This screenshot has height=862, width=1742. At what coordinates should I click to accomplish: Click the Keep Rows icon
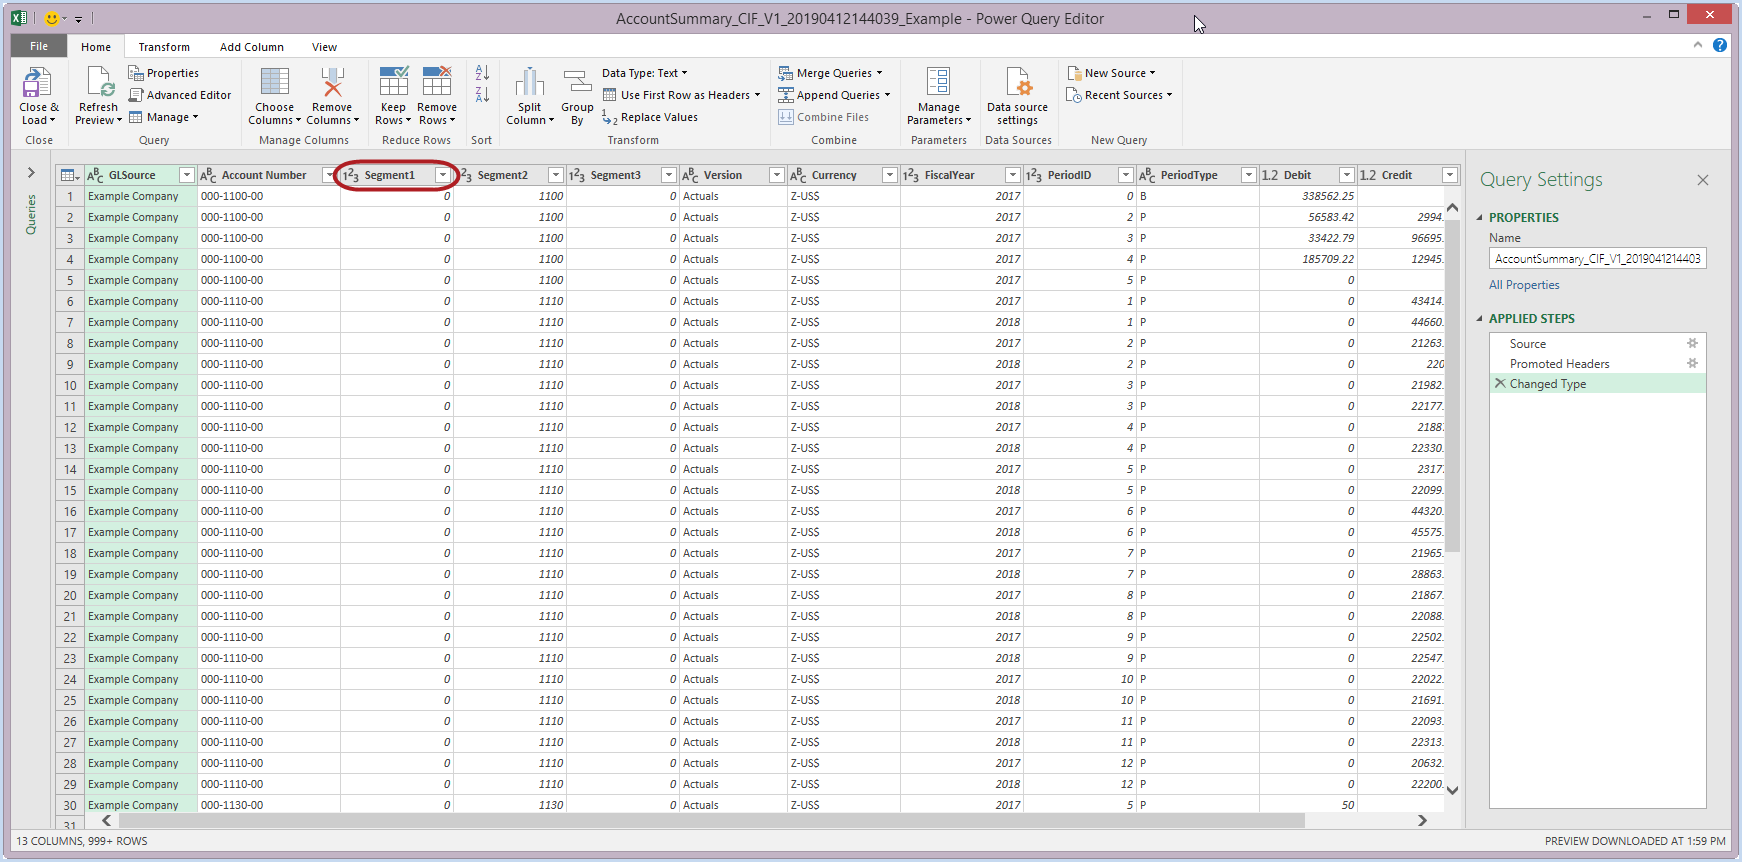point(393,82)
